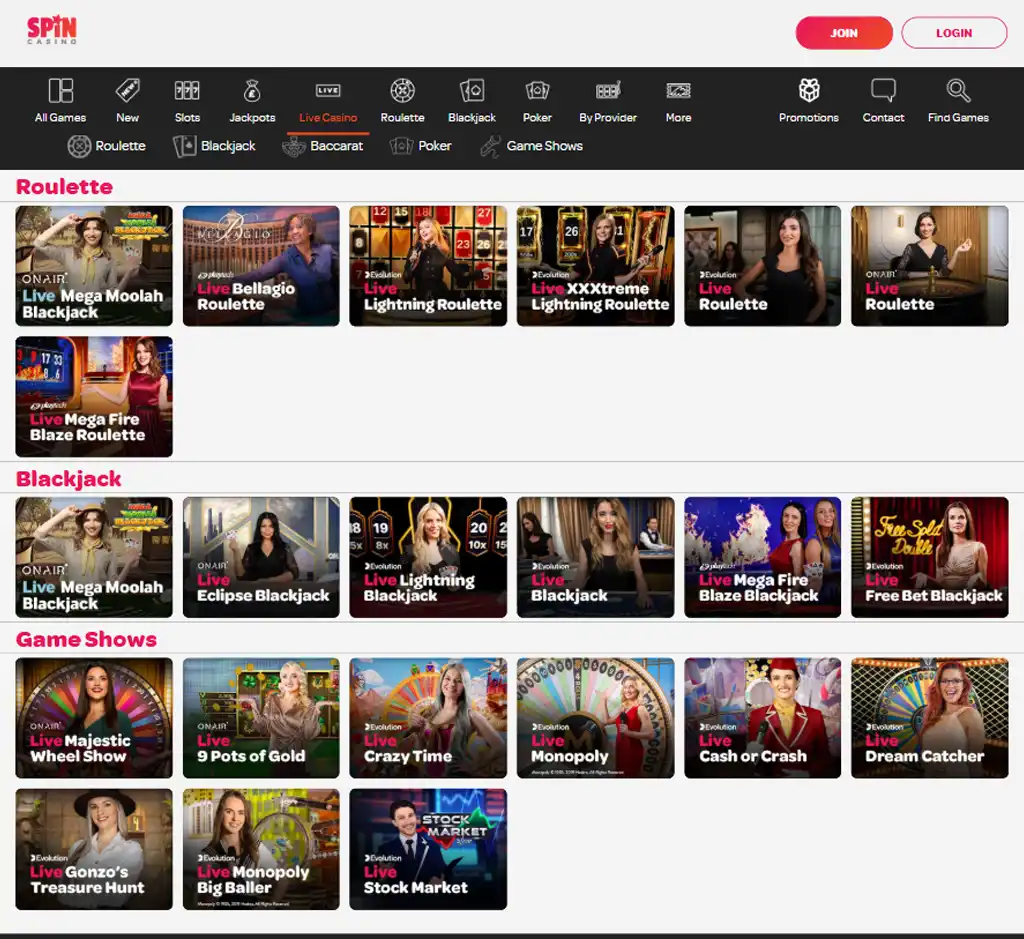
Task: Select the Baccarat sub-category tab
Action: tap(323, 146)
